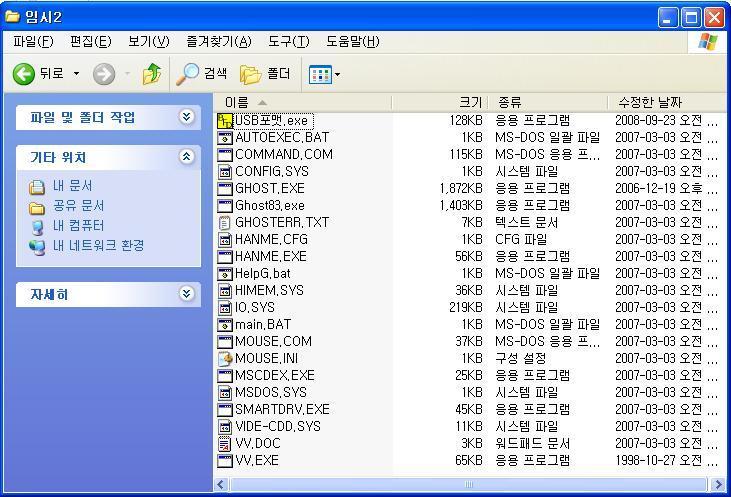Open 내 문서 link

(x=72, y=186)
